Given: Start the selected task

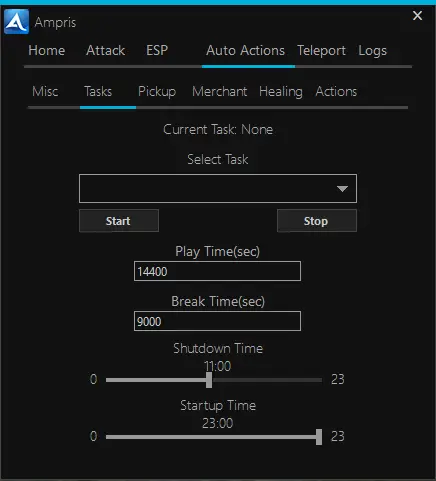Looking at the screenshot, I should click(x=119, y=221).
